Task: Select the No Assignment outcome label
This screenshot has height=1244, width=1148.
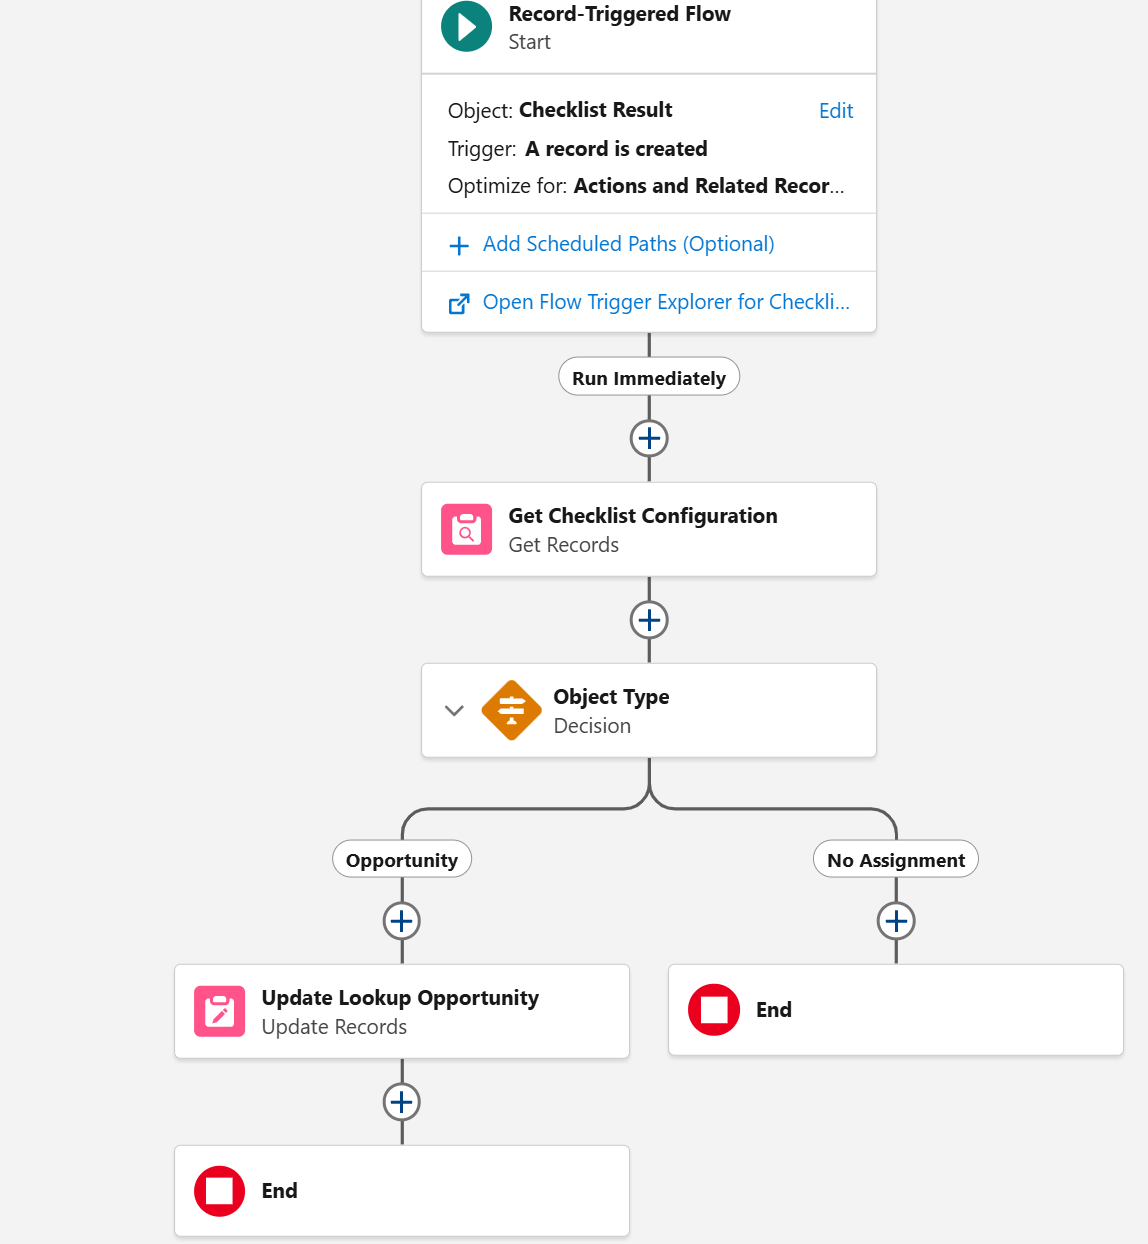Action: tap(896, 860)
